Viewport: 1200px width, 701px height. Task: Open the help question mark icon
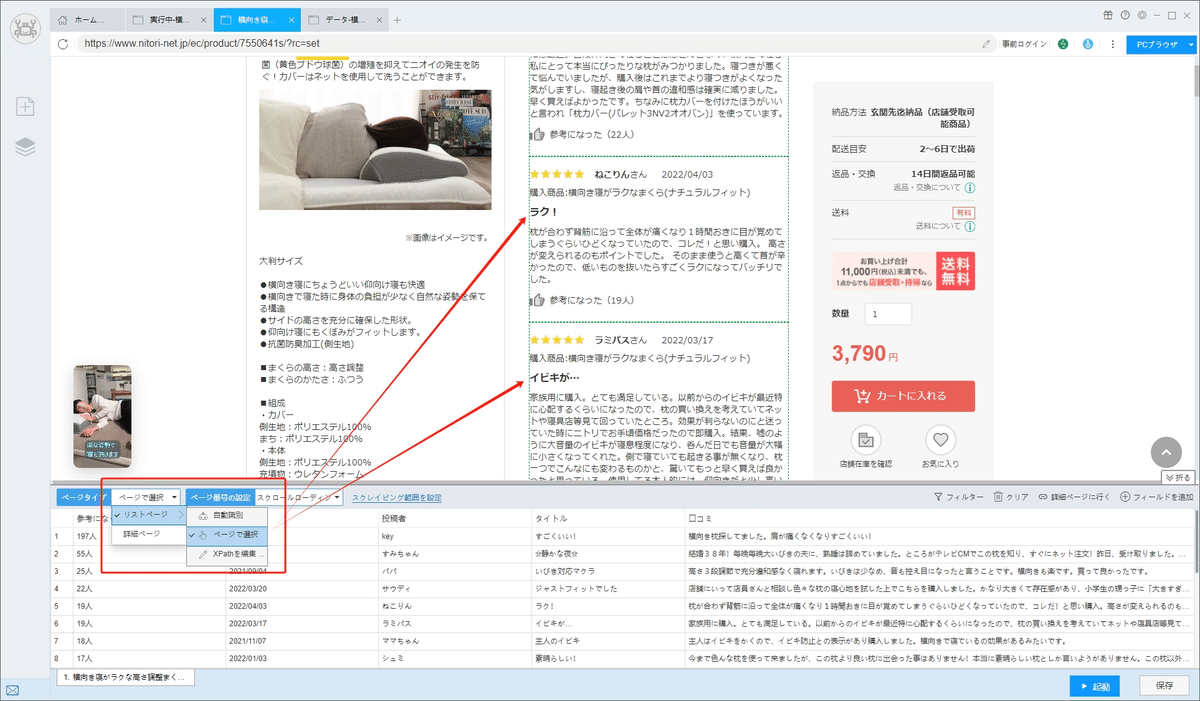tap(1125, 15)
